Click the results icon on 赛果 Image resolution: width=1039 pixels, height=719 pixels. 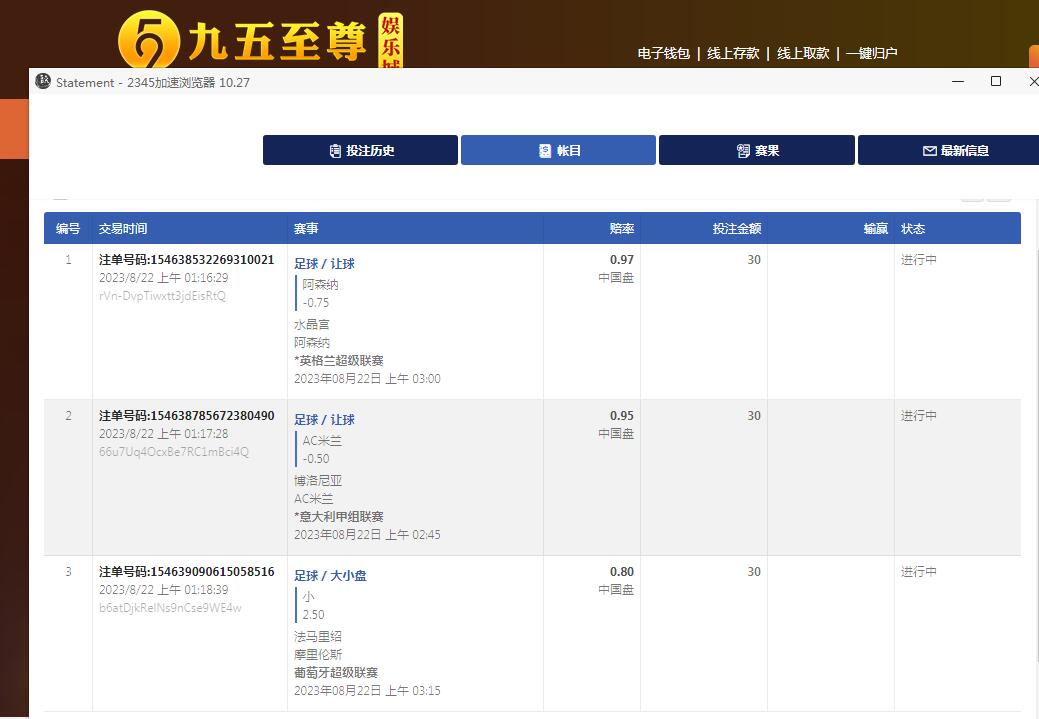point(743,151)
